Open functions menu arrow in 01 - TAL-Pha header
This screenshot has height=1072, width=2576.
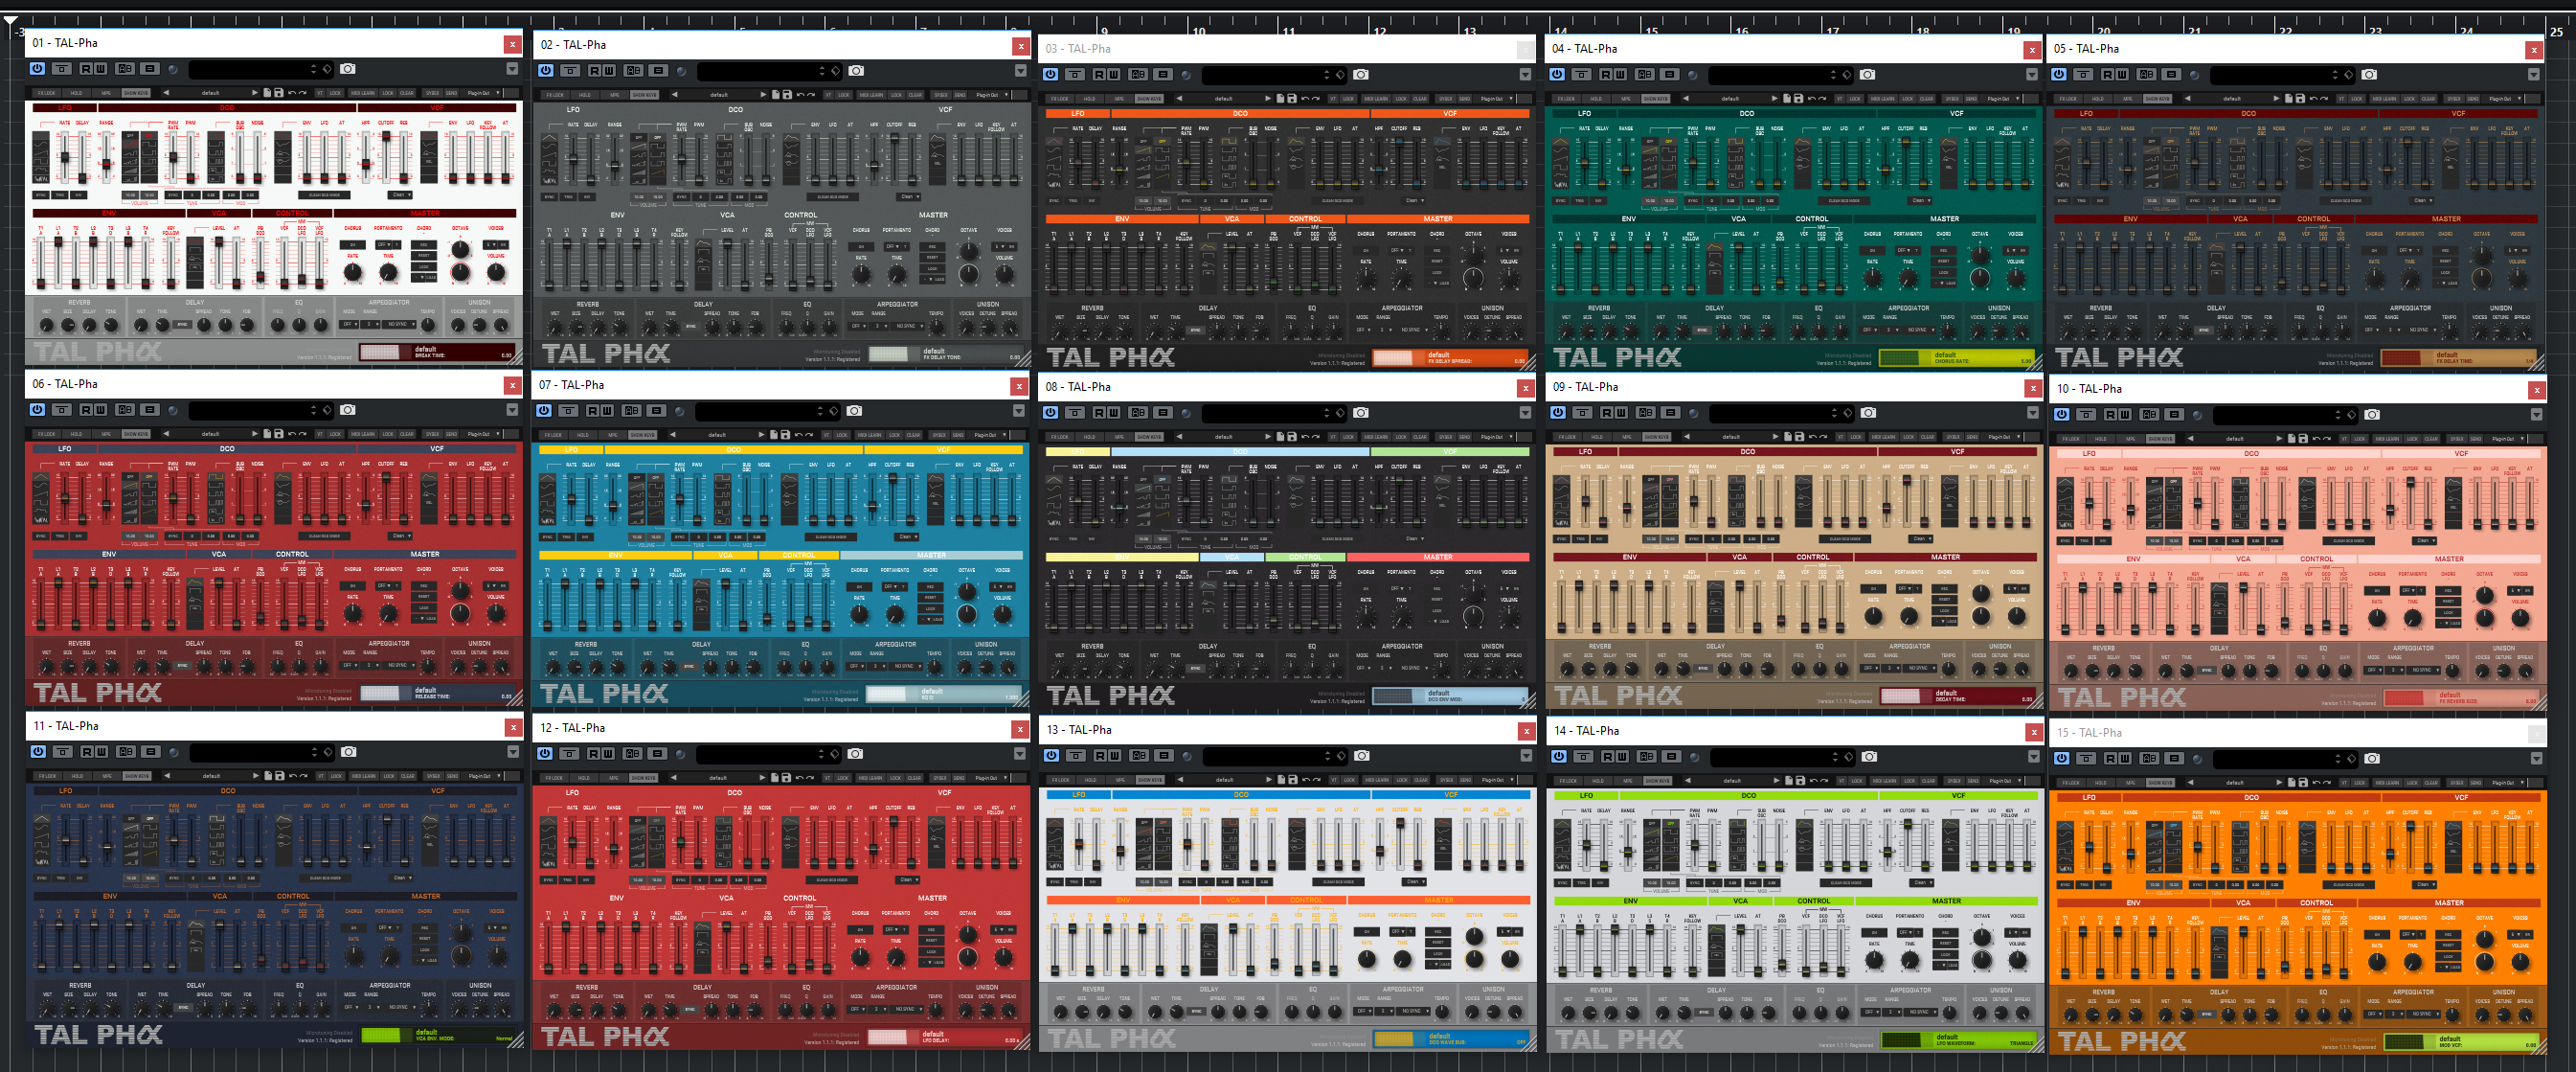pos(512,69)
